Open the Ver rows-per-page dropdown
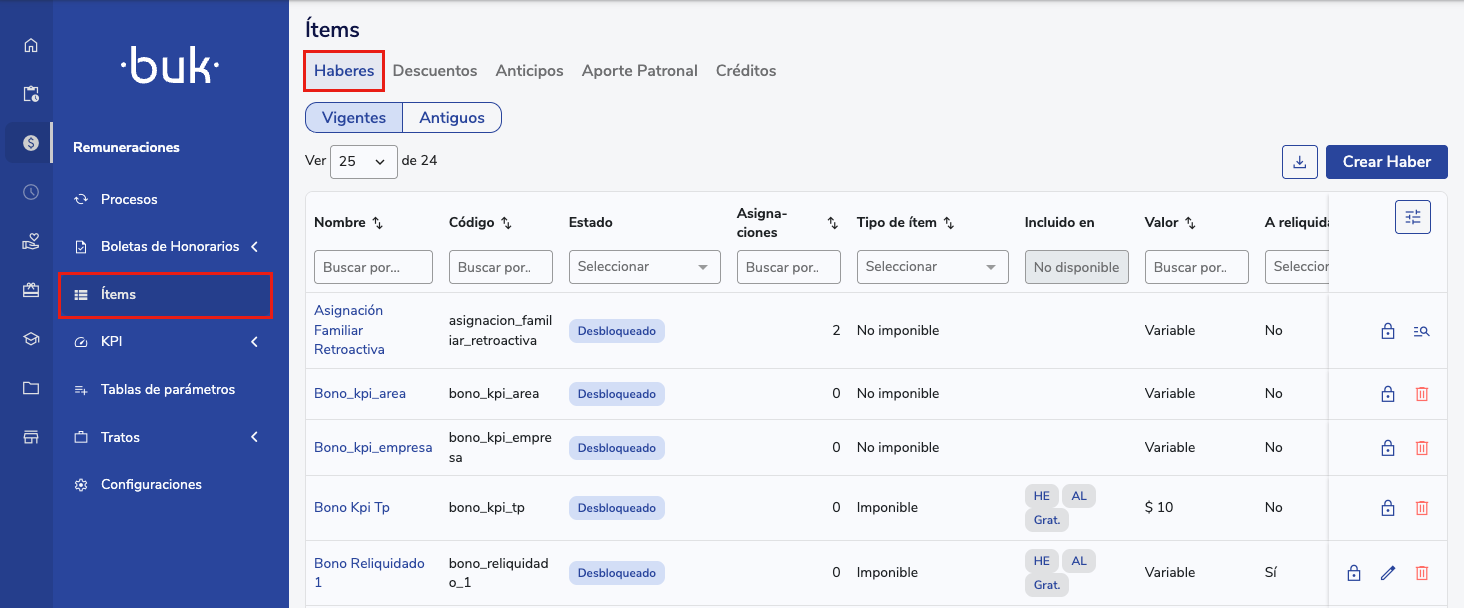Image resolution: width=1464 pixels, height=608 pixels. point(363,161)
